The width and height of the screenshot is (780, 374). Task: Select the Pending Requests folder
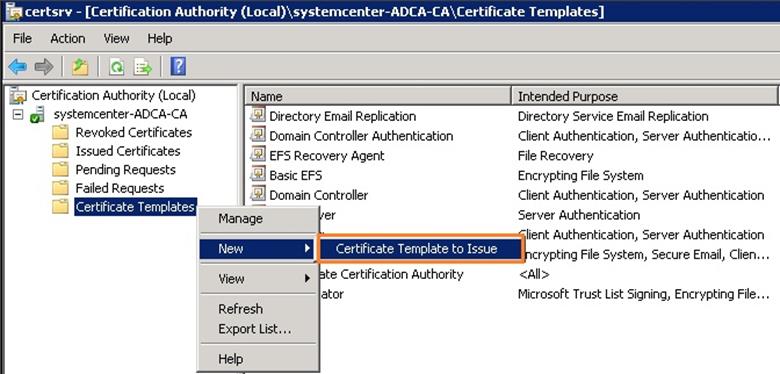coord(125,170)
